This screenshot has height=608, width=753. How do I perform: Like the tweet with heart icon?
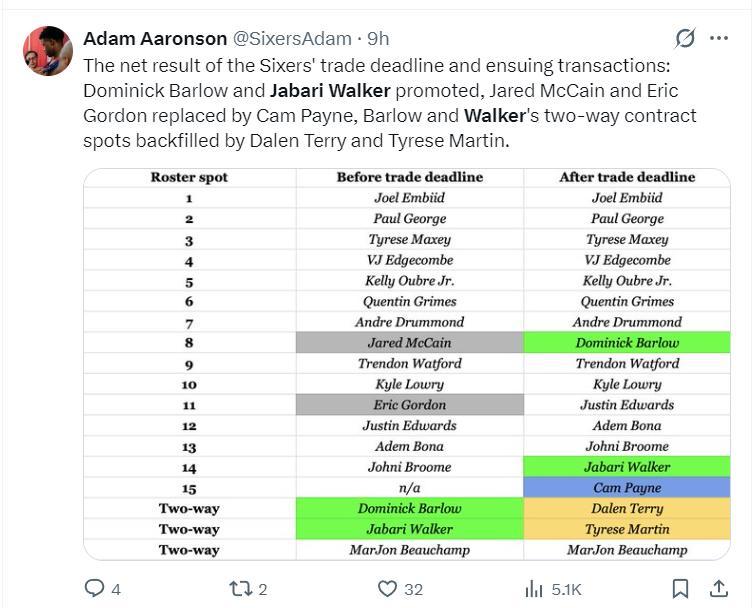coord(388,588)
